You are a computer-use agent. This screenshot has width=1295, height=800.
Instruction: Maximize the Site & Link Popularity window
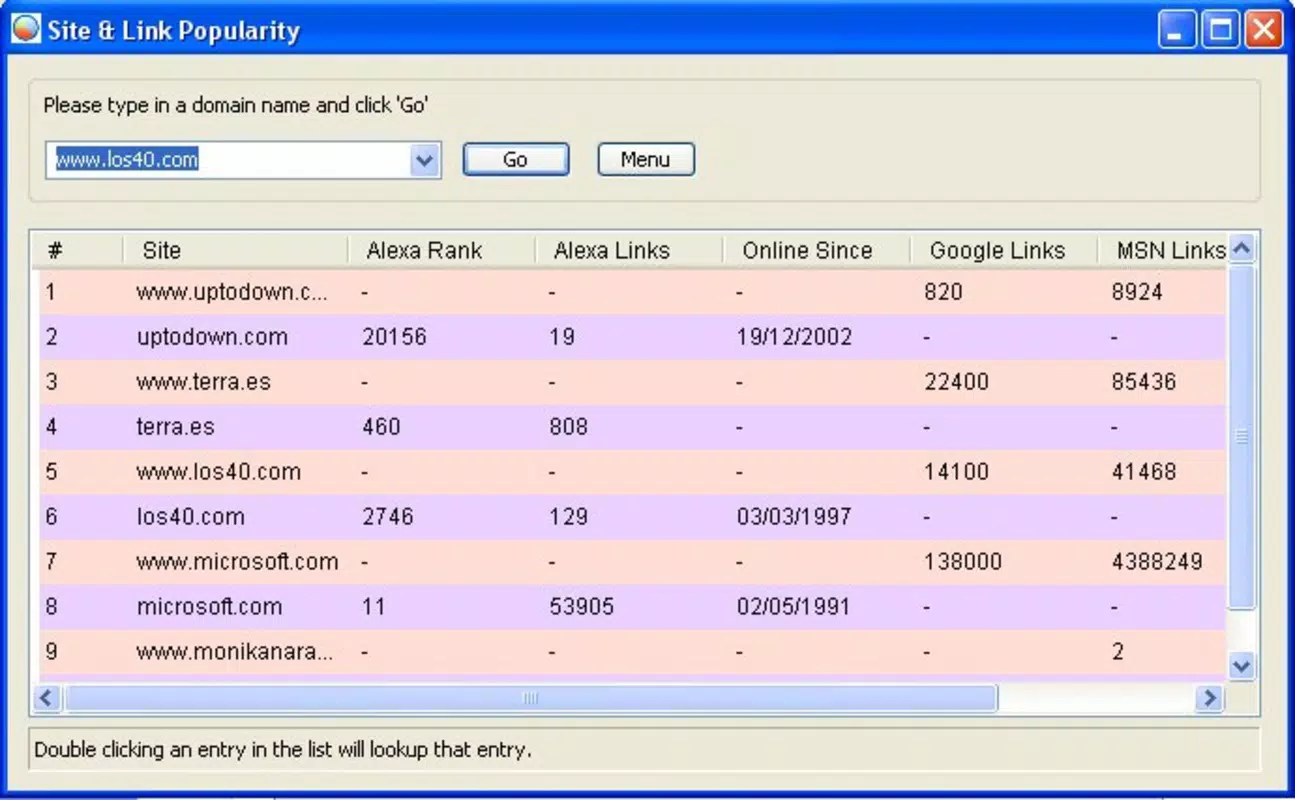pos(1220,30)
